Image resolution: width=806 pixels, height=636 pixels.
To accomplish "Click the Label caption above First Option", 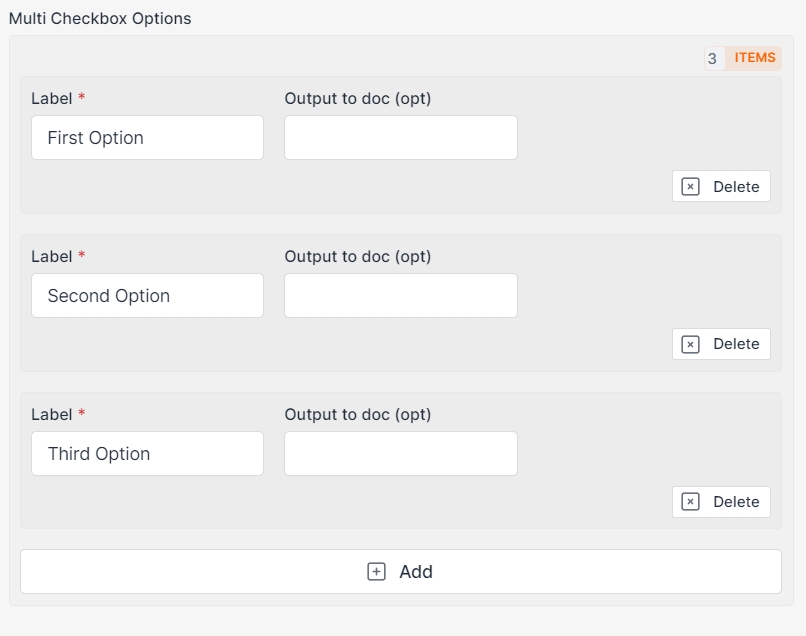I will click(52, 98).
